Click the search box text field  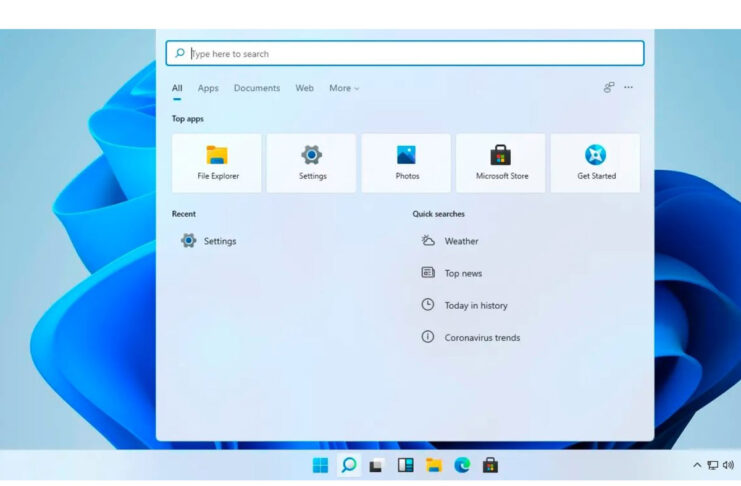(x=405, y=53)
